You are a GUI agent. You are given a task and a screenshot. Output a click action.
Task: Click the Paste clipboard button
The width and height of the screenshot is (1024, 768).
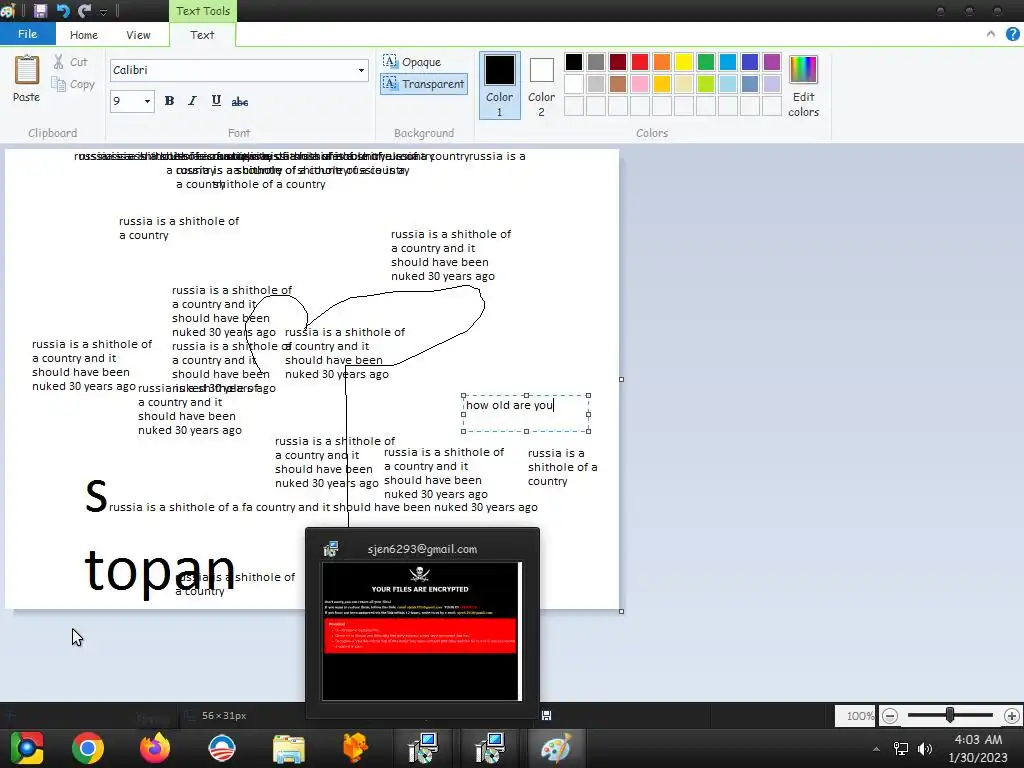point(27,78)
